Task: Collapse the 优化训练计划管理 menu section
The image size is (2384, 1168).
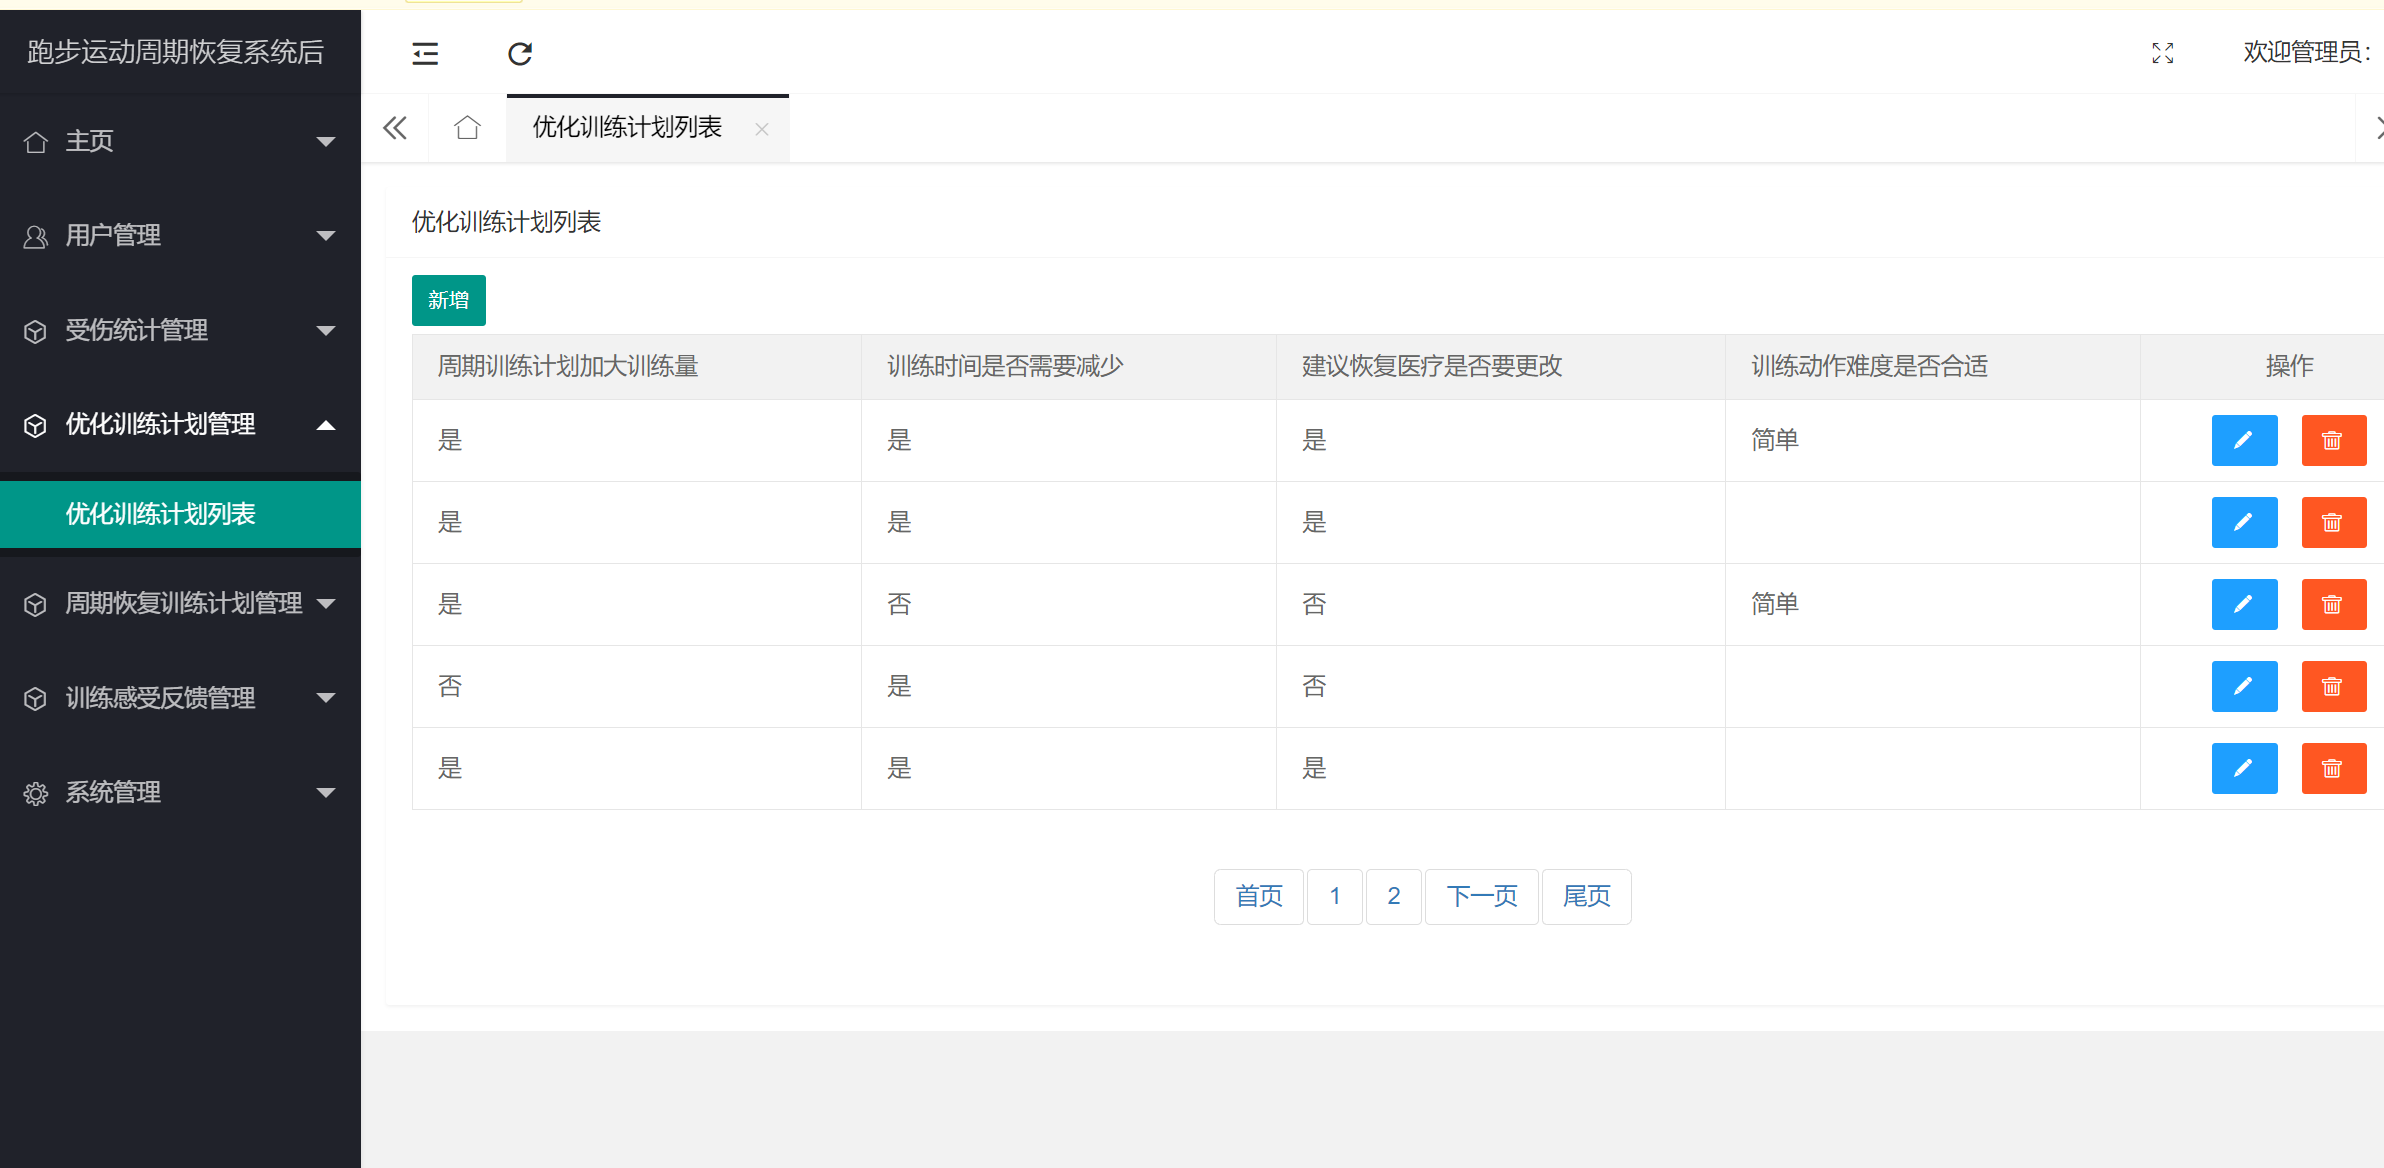Action: tap(325, 425)
